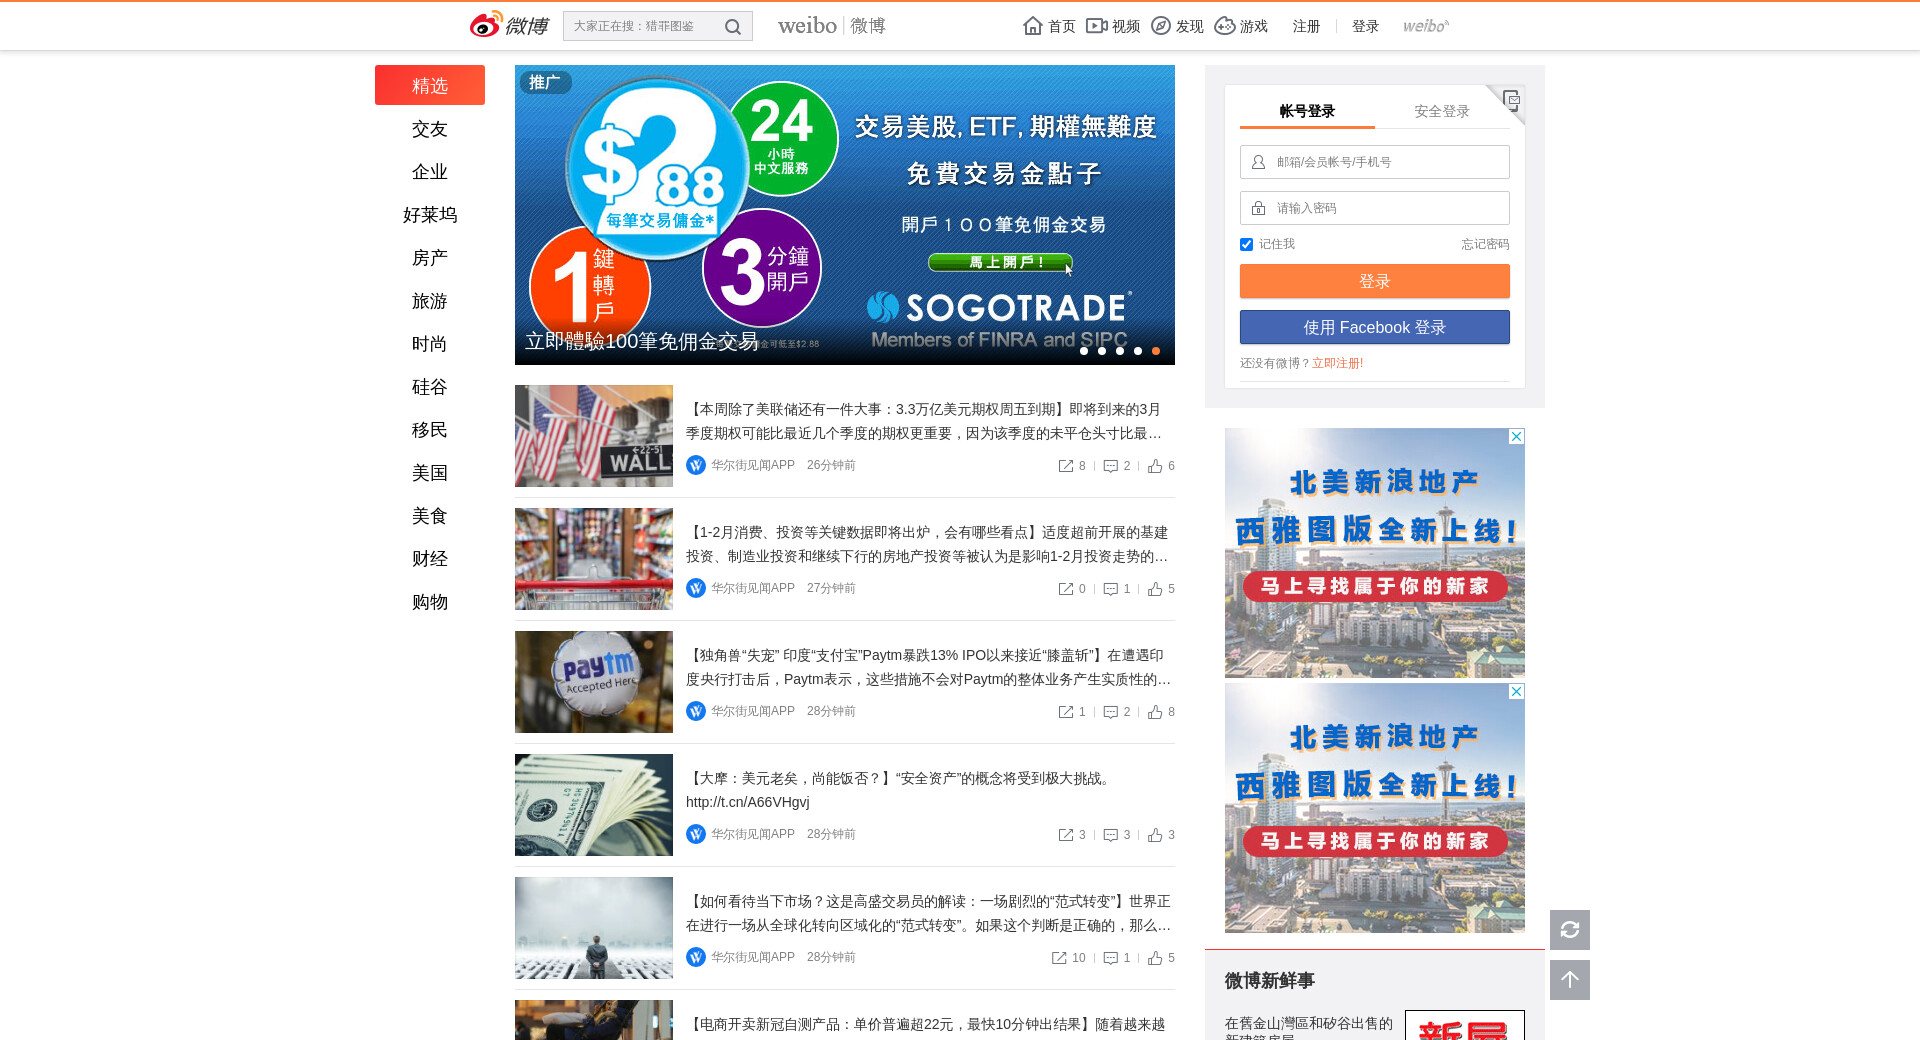Click 登录 in the top navigation
Image resolution: width=1920 pixels, height=1040 pixels.
[1365, 26]
